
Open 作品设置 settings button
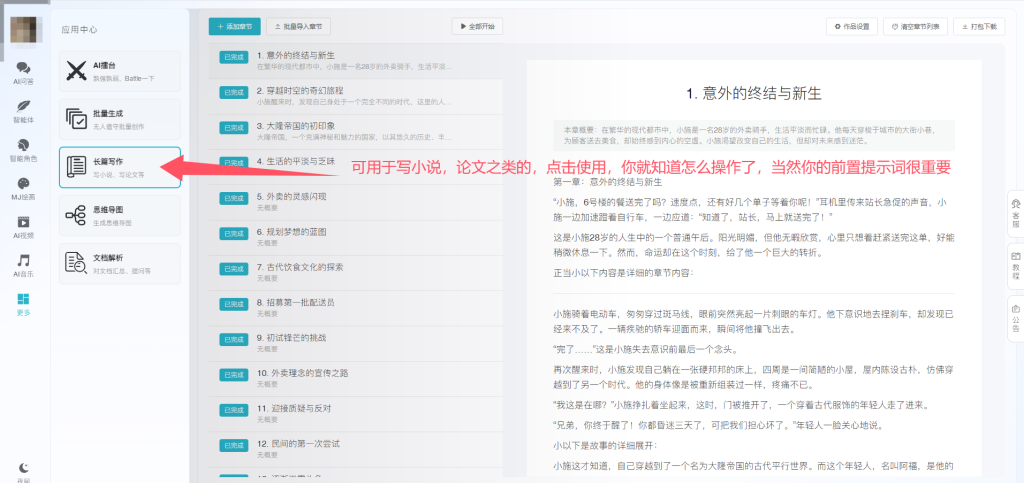pos(852,26)
